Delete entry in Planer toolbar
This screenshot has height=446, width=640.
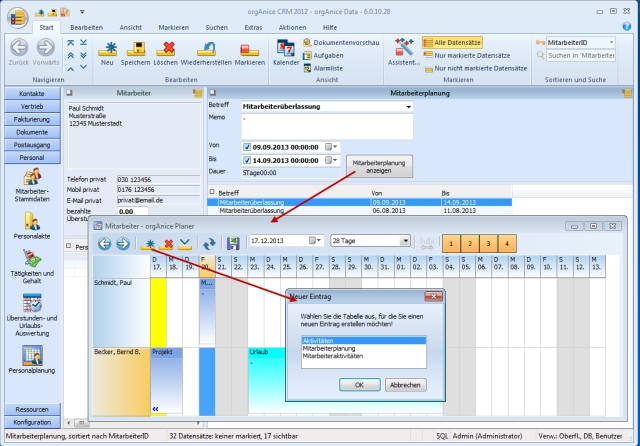(x=167, y=244)
